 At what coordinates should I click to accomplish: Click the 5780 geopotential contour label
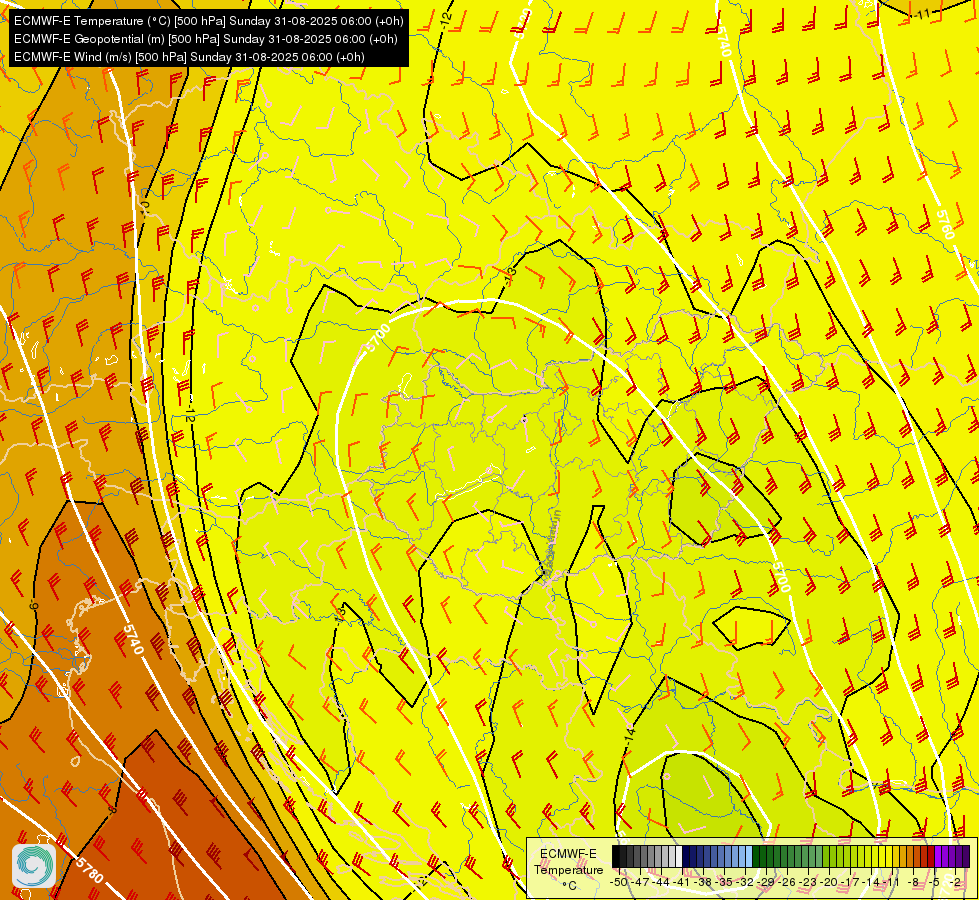pyautogui.click(x=89, y=869)
